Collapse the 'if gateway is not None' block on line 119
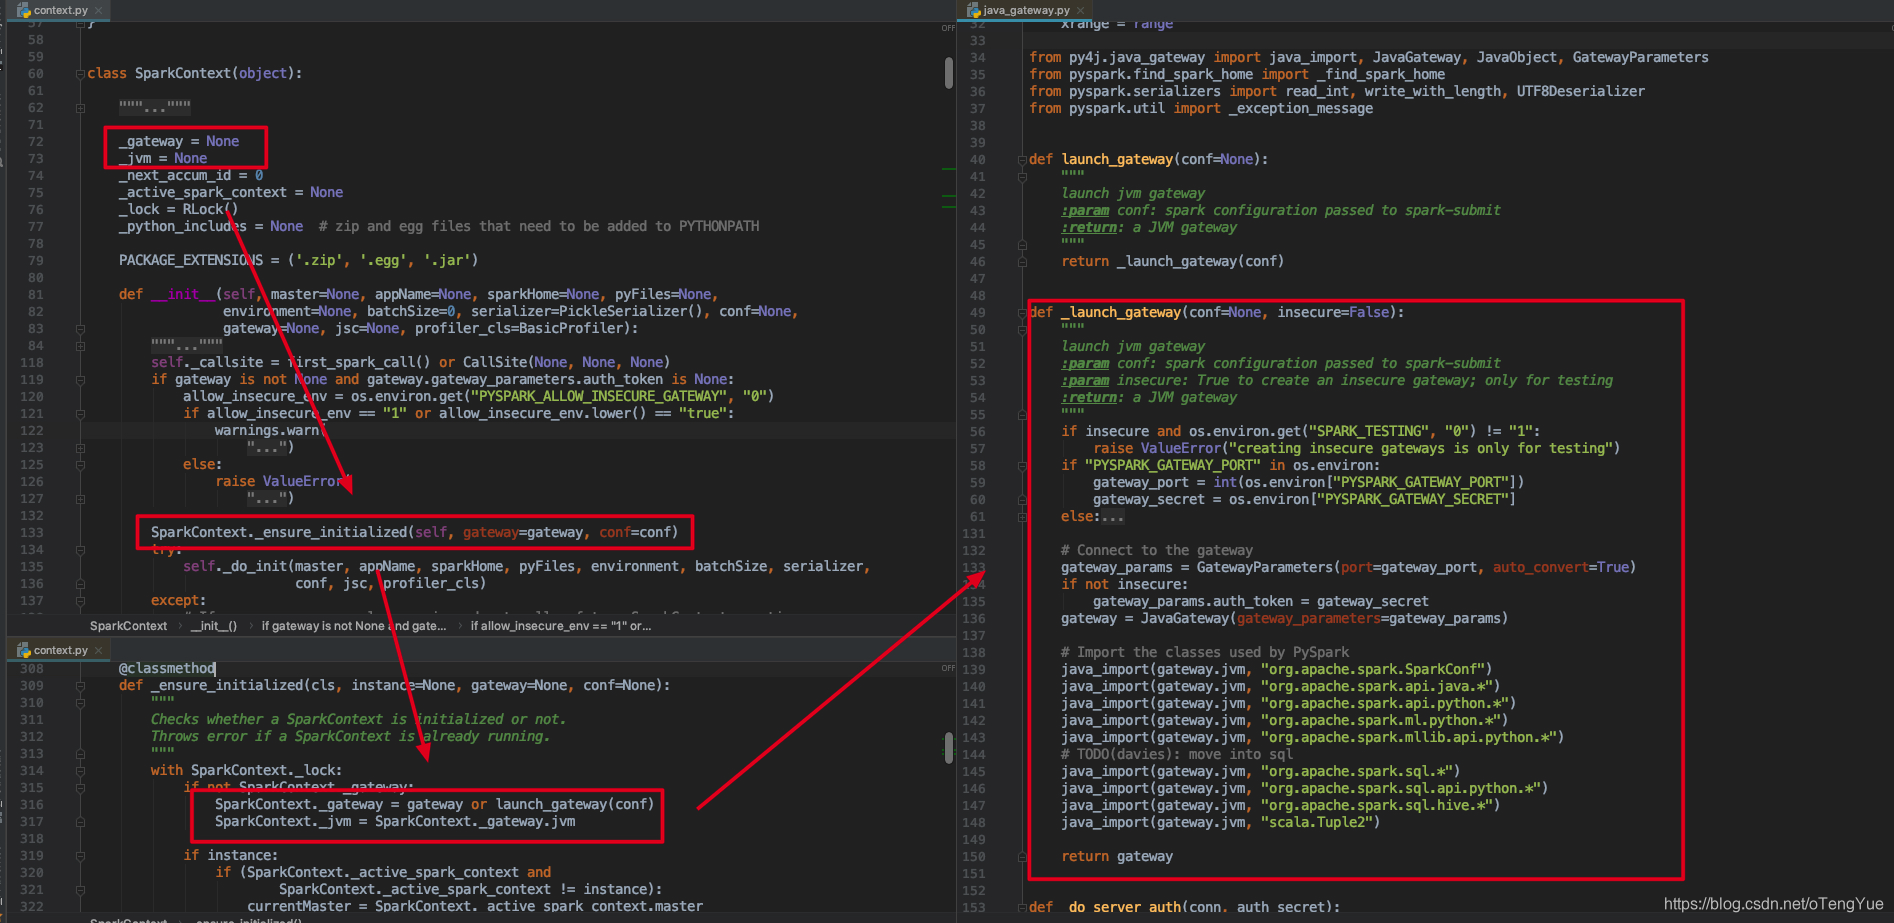 tap(80, 380)
